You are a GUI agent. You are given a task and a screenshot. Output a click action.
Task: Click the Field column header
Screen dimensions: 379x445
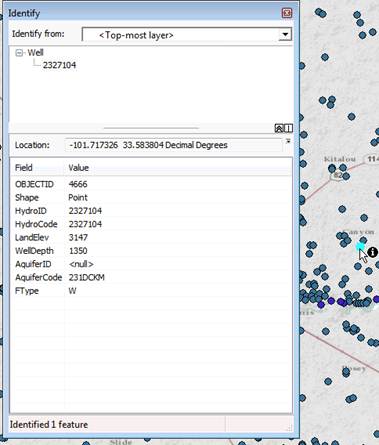click(x=24, y=168)
